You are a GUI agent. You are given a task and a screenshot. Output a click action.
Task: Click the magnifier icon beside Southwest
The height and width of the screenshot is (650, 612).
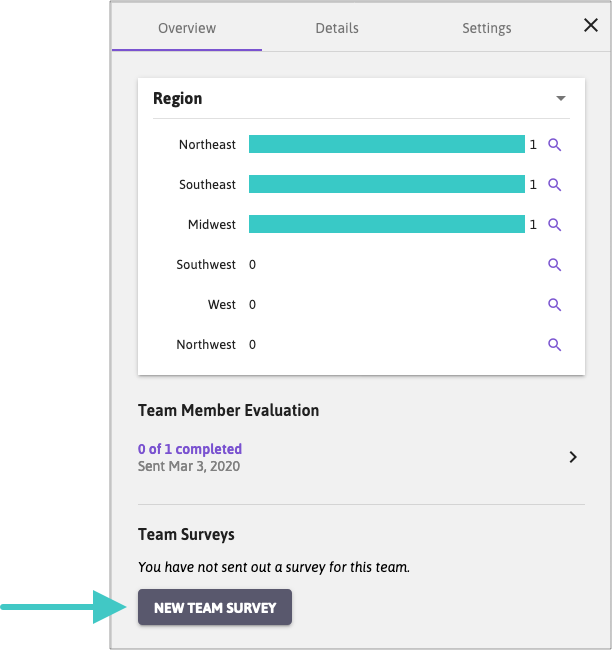(555, 265)
